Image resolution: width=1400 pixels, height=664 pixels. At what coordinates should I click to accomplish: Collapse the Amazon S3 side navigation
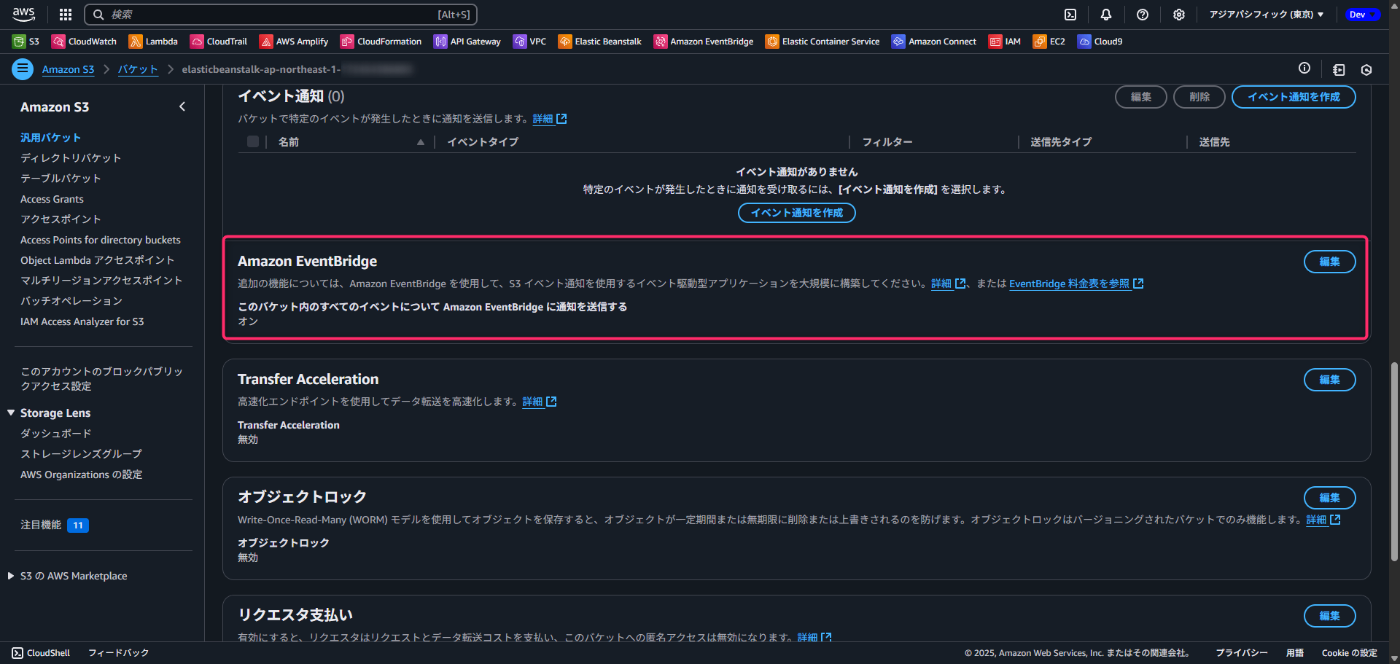point(182,107)
